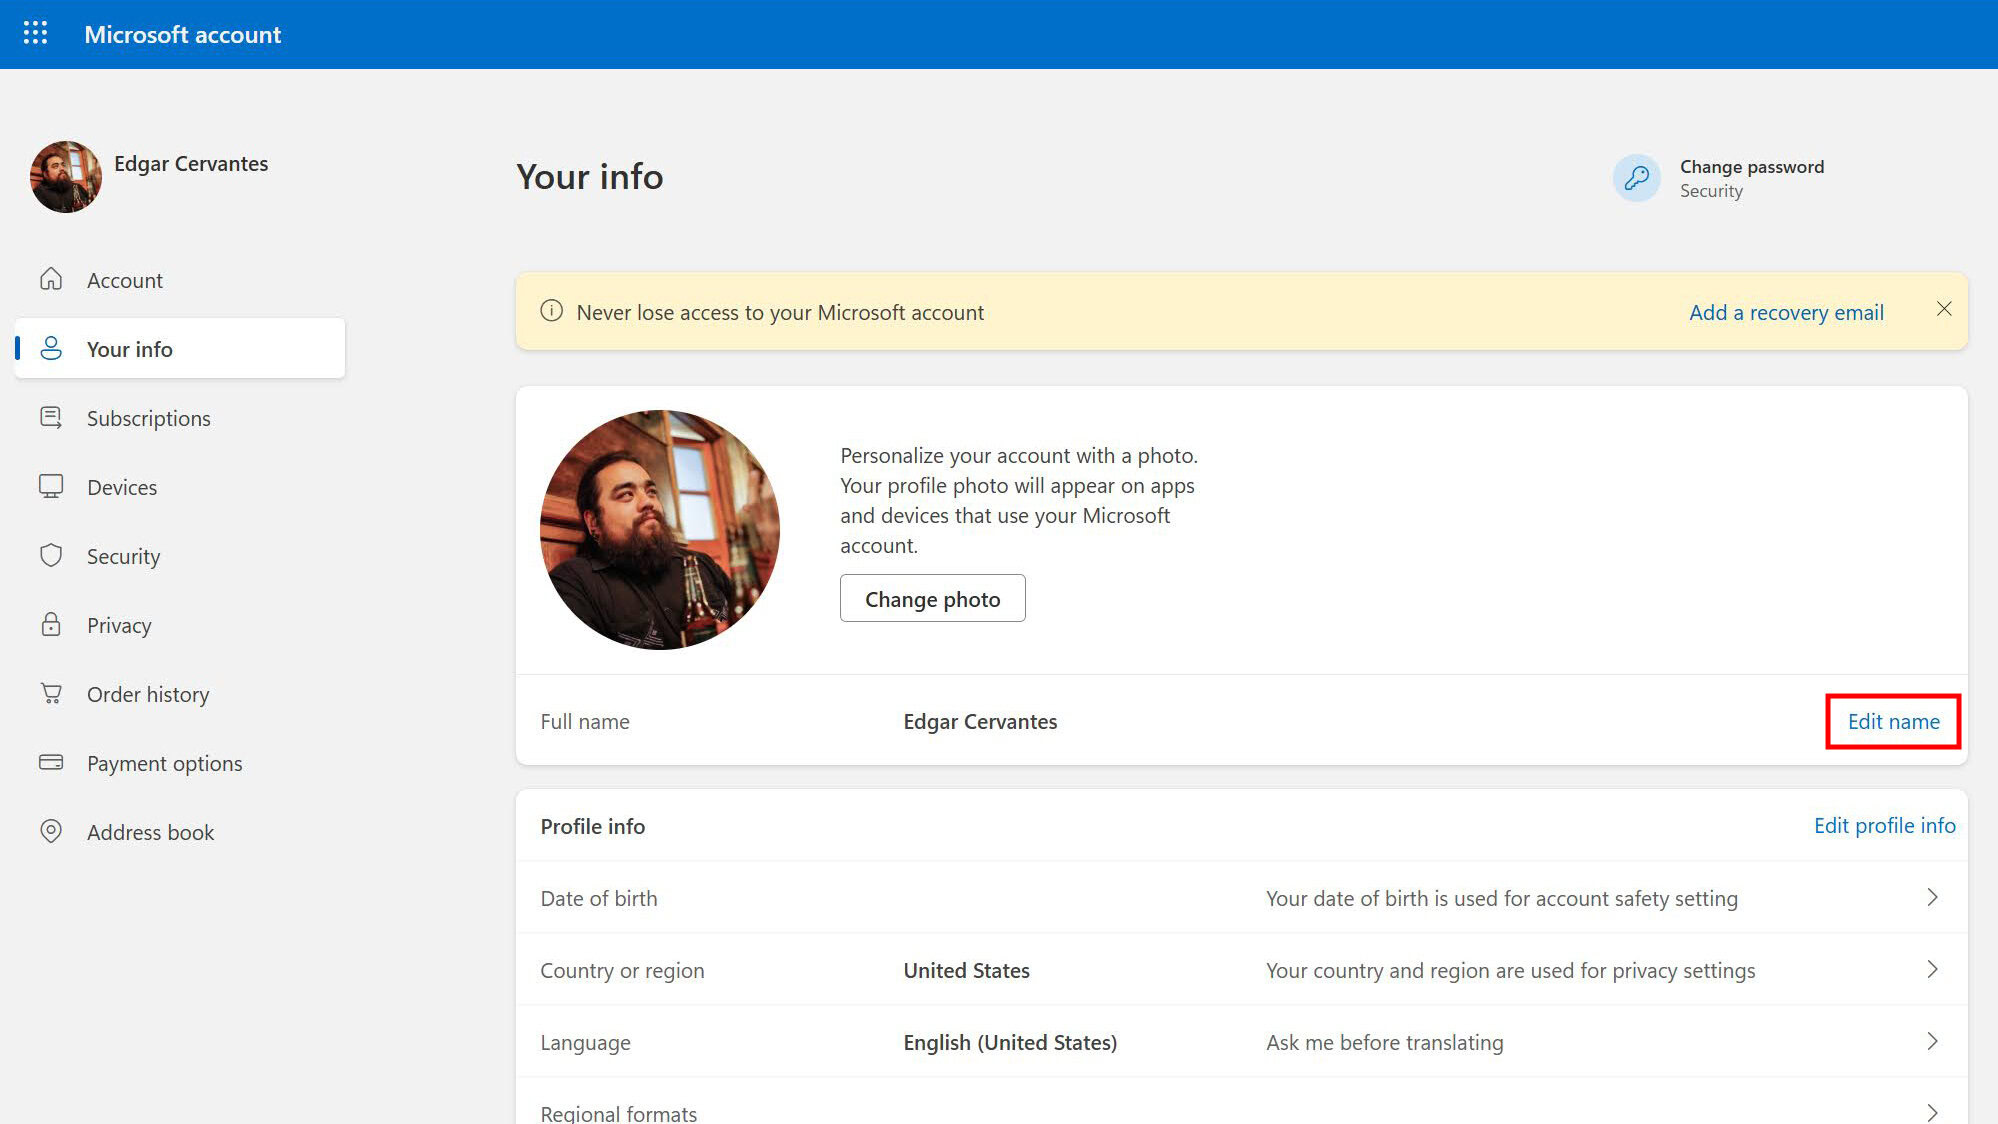Click the Change password key icon

coord(1636,178)
